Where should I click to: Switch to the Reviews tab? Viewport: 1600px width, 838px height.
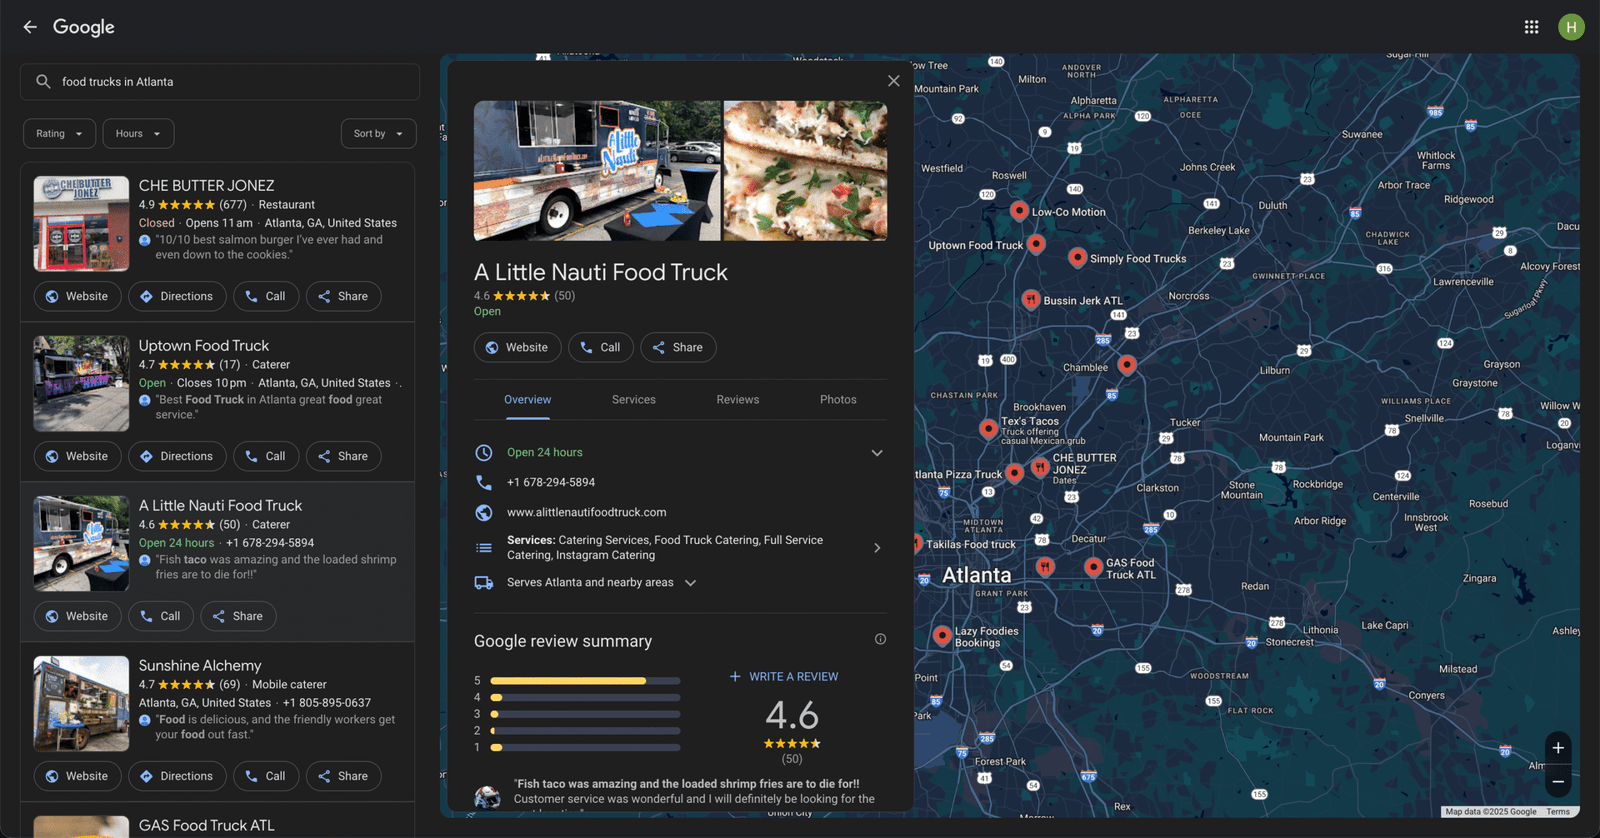tap(738, 400)
